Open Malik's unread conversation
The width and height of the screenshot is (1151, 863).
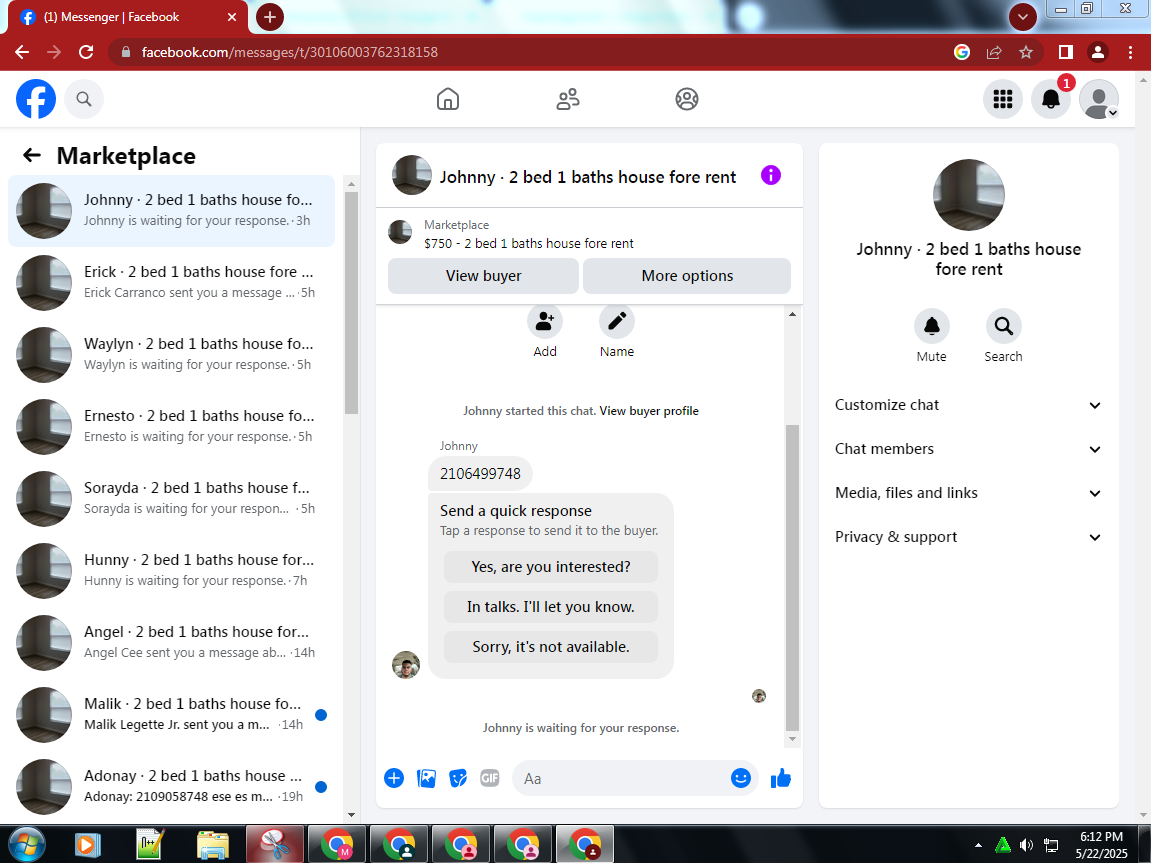[172, 714]
